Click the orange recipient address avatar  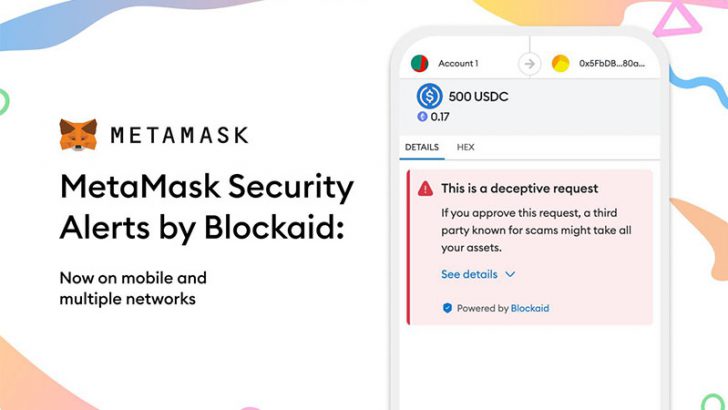560,64
